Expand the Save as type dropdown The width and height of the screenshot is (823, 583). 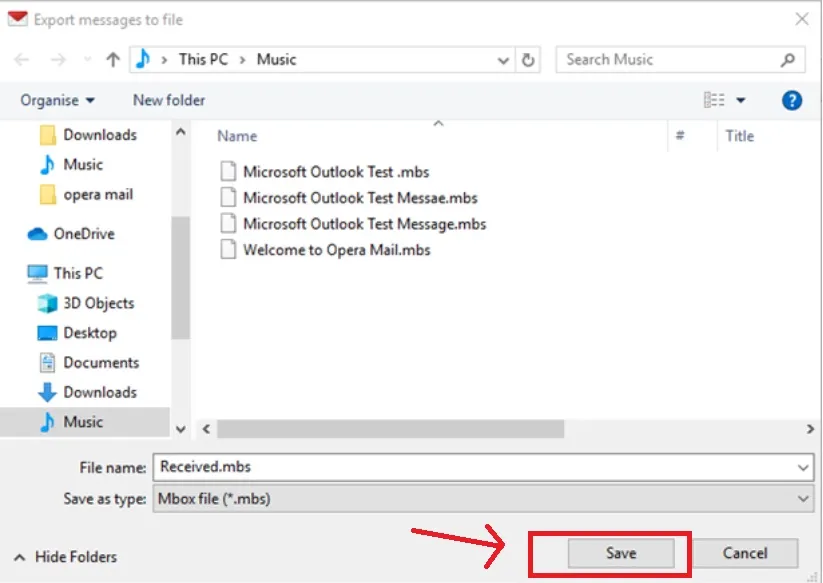804,498
